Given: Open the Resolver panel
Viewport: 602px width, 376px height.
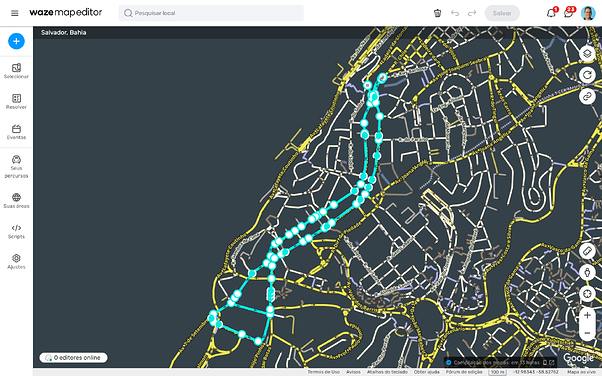Looking at the screenshot, I should [16, 102].
